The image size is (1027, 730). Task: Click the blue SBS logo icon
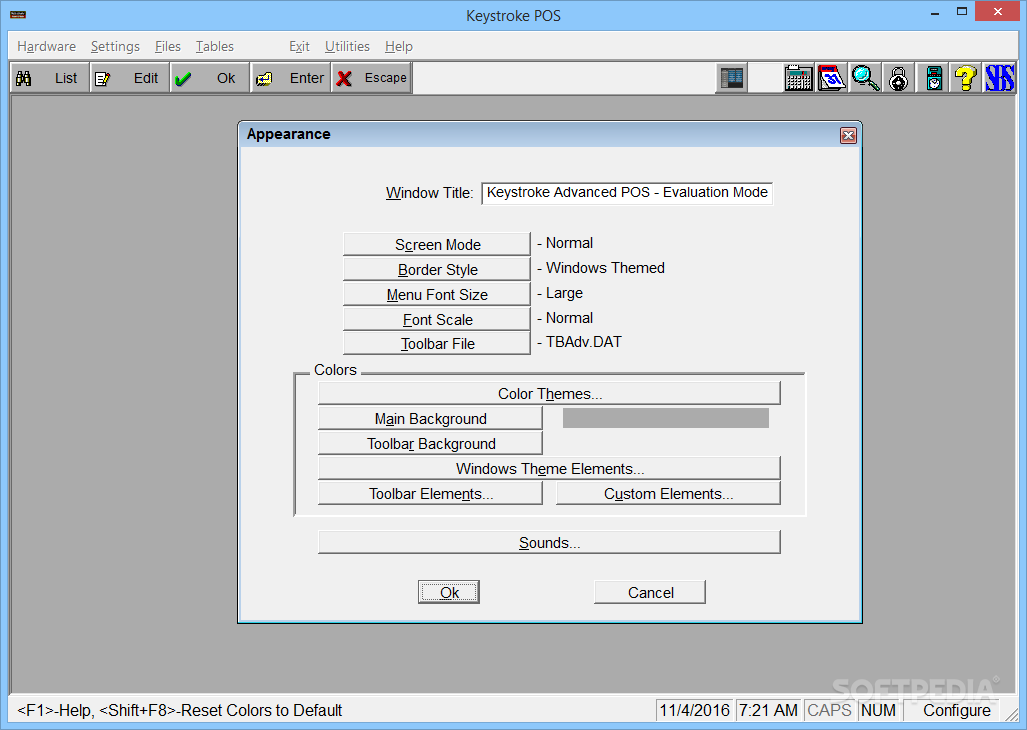(x=999, y=79)
